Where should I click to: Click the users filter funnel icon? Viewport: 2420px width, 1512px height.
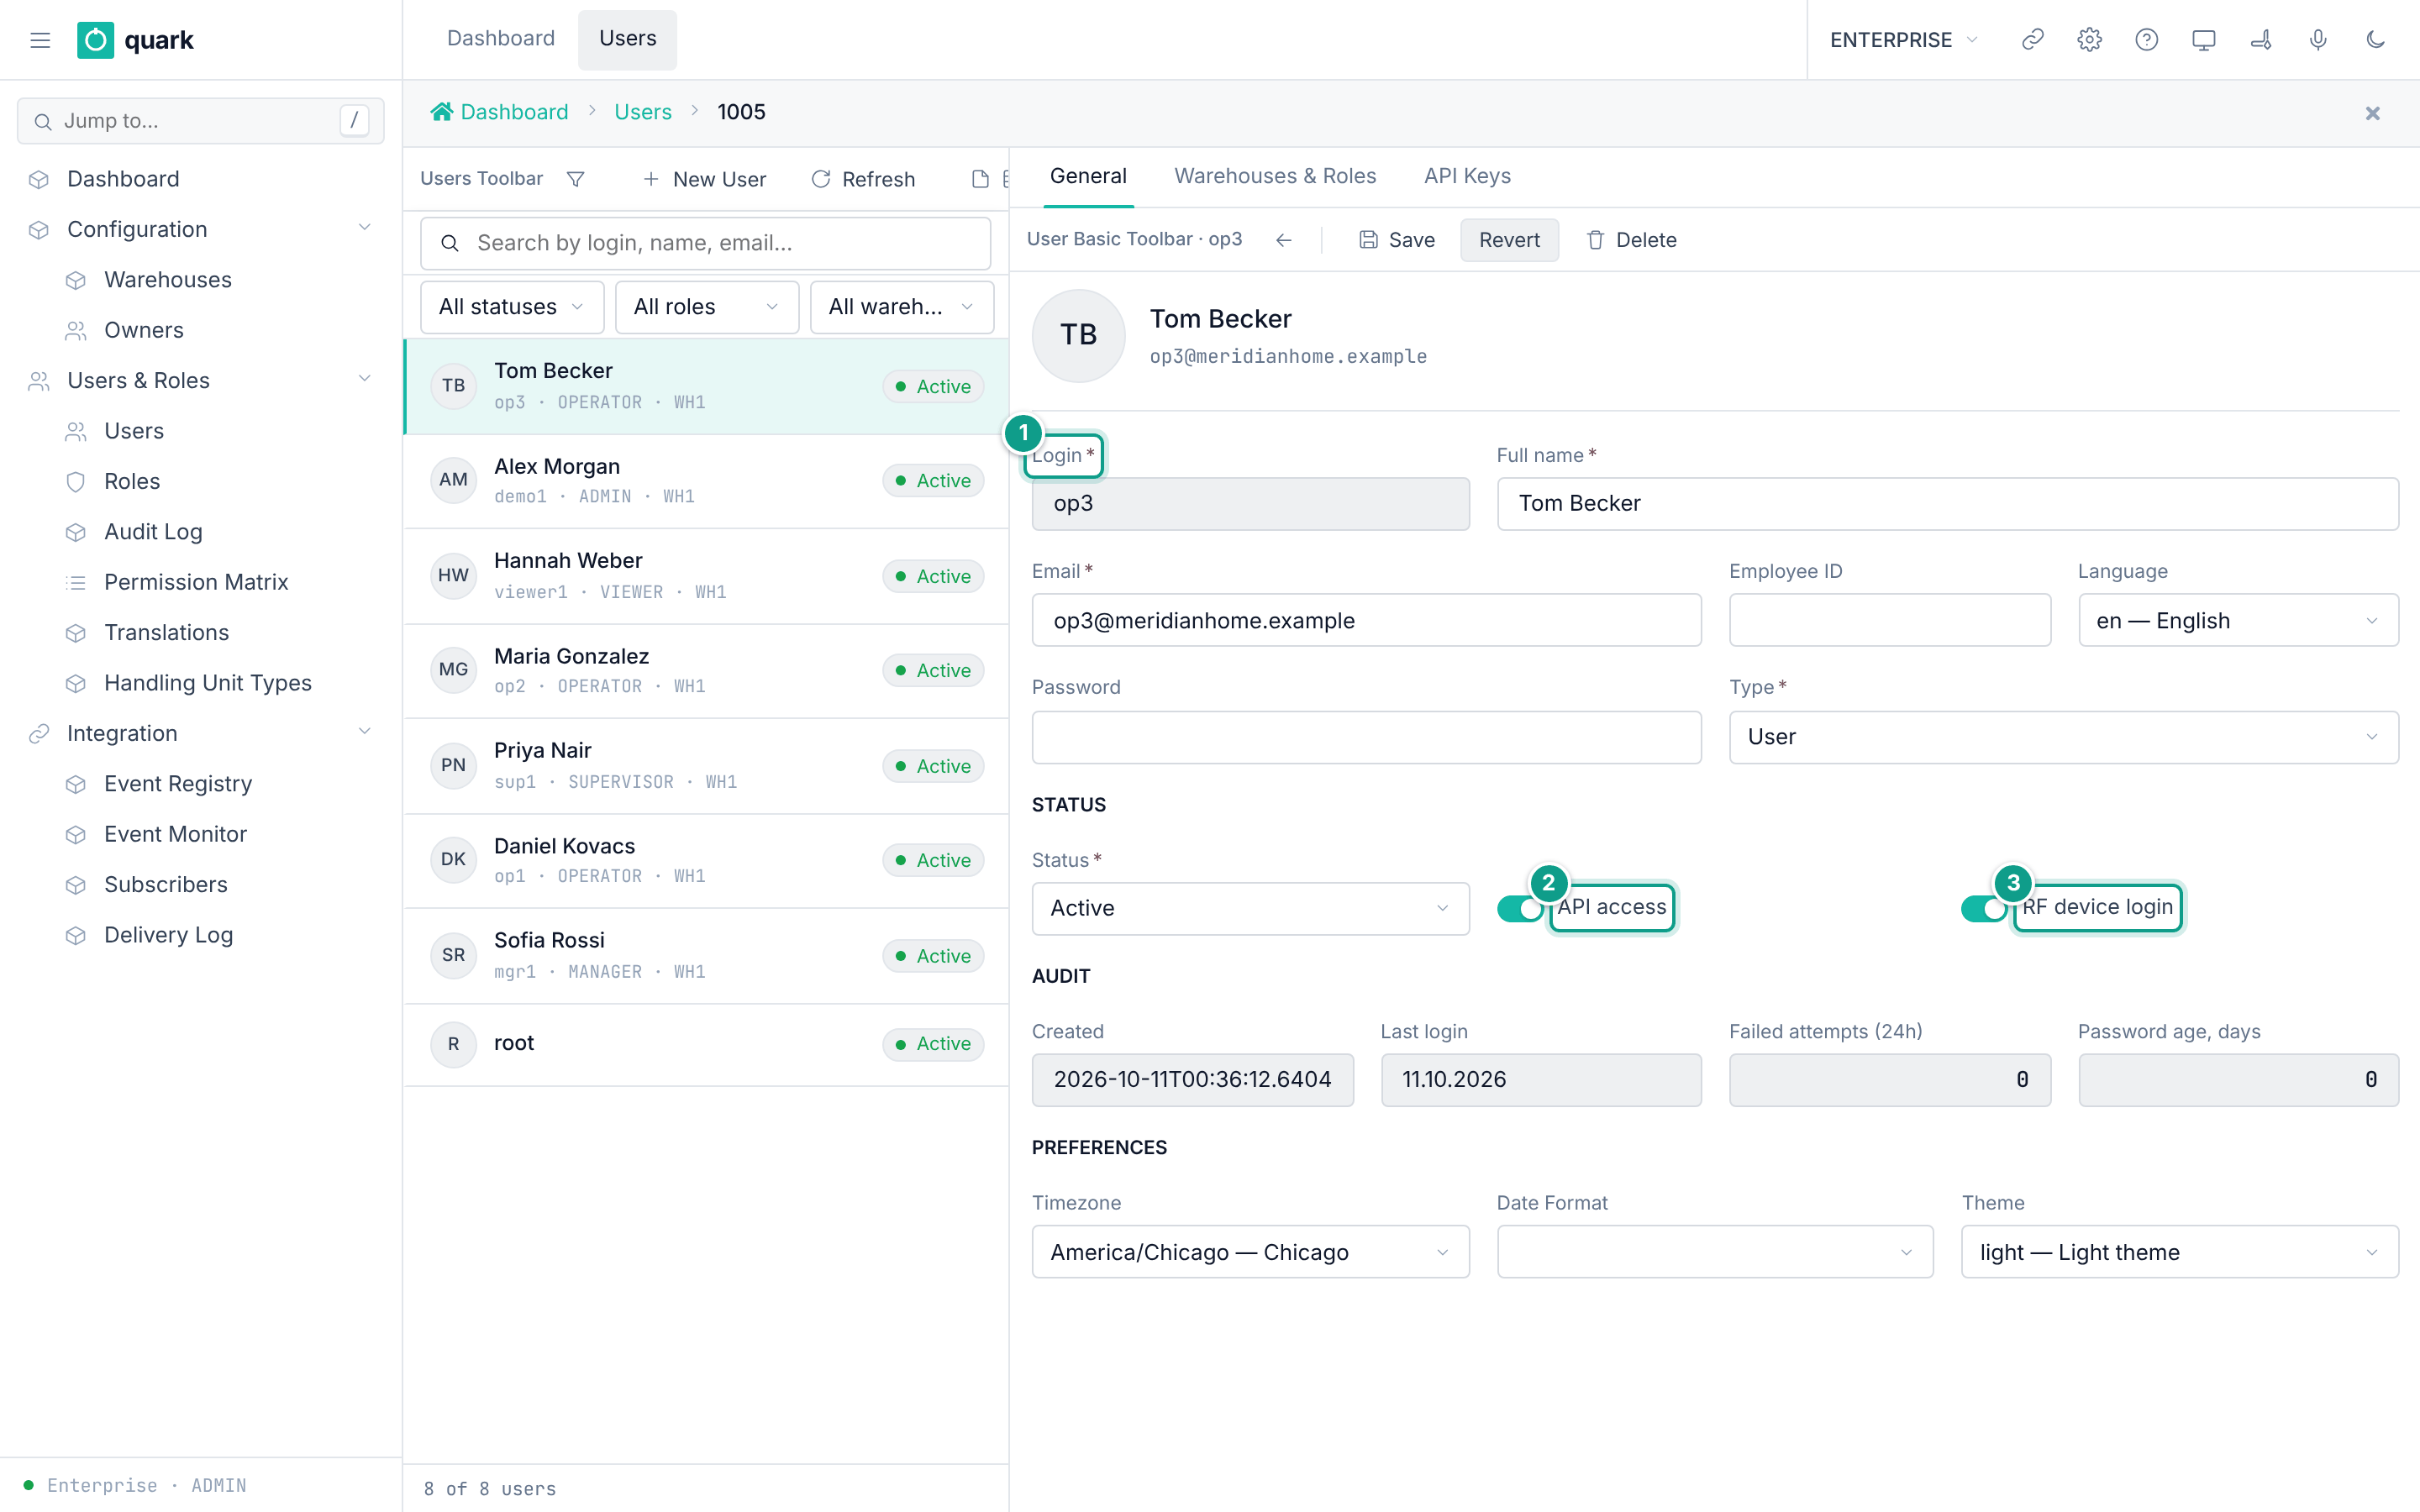point(575,179)
